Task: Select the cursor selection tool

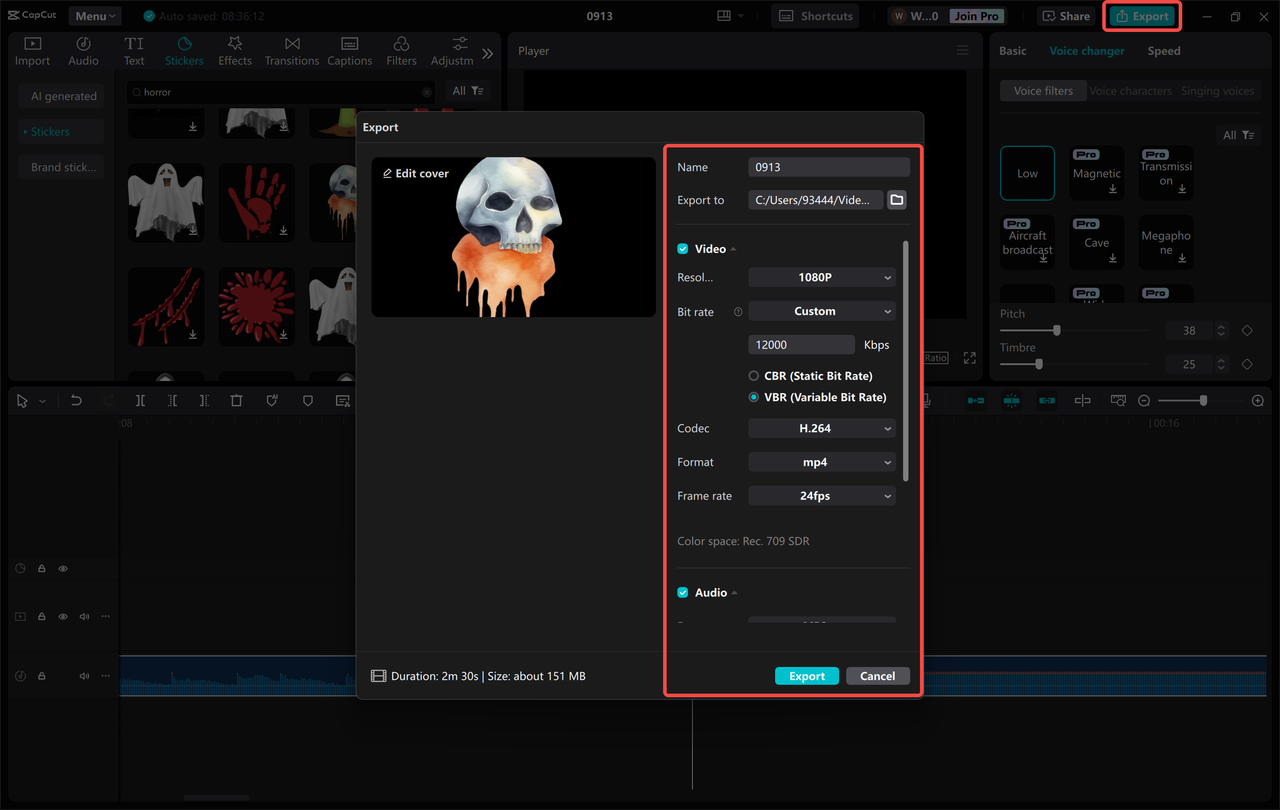Action: click(x=22, y=400)
